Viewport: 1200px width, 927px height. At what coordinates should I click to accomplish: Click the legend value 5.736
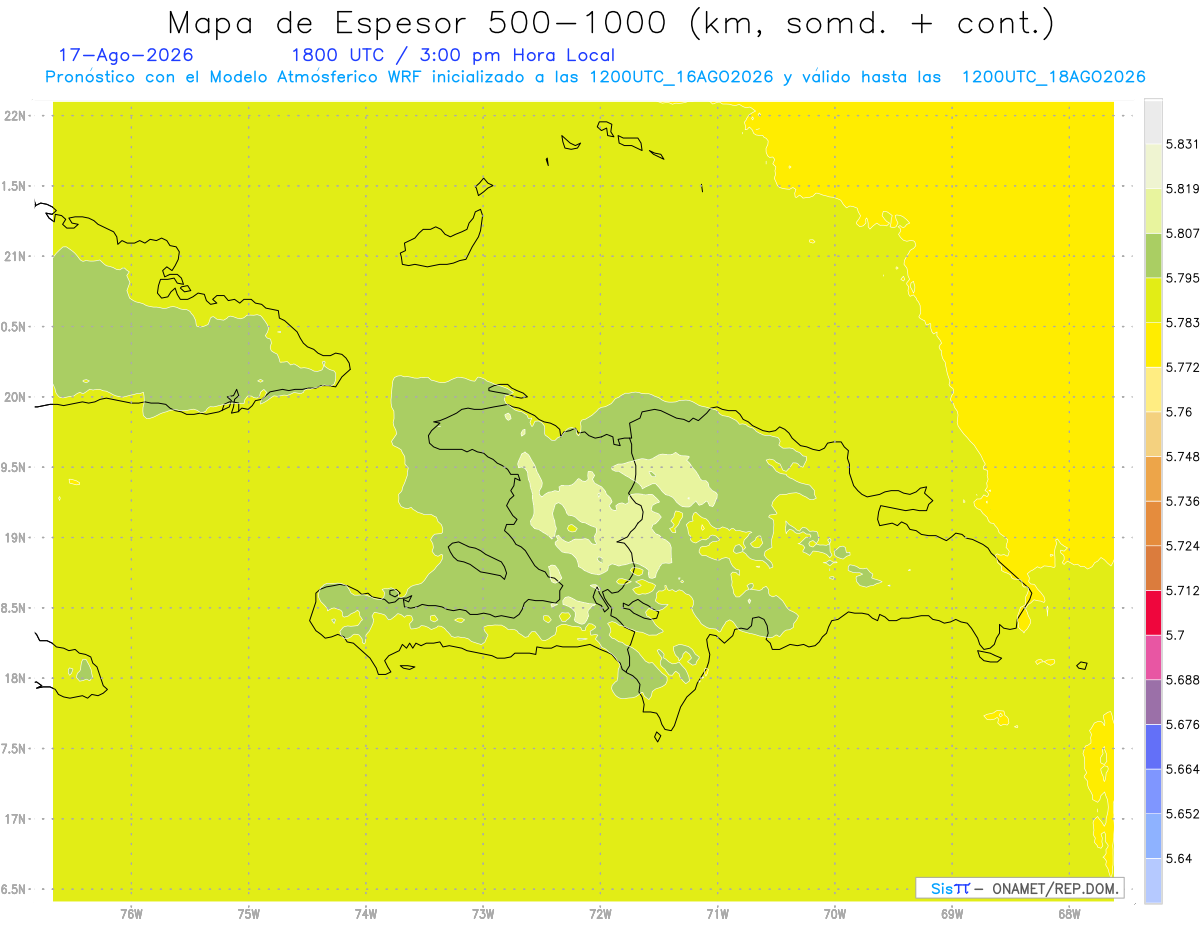[1182, 501]
